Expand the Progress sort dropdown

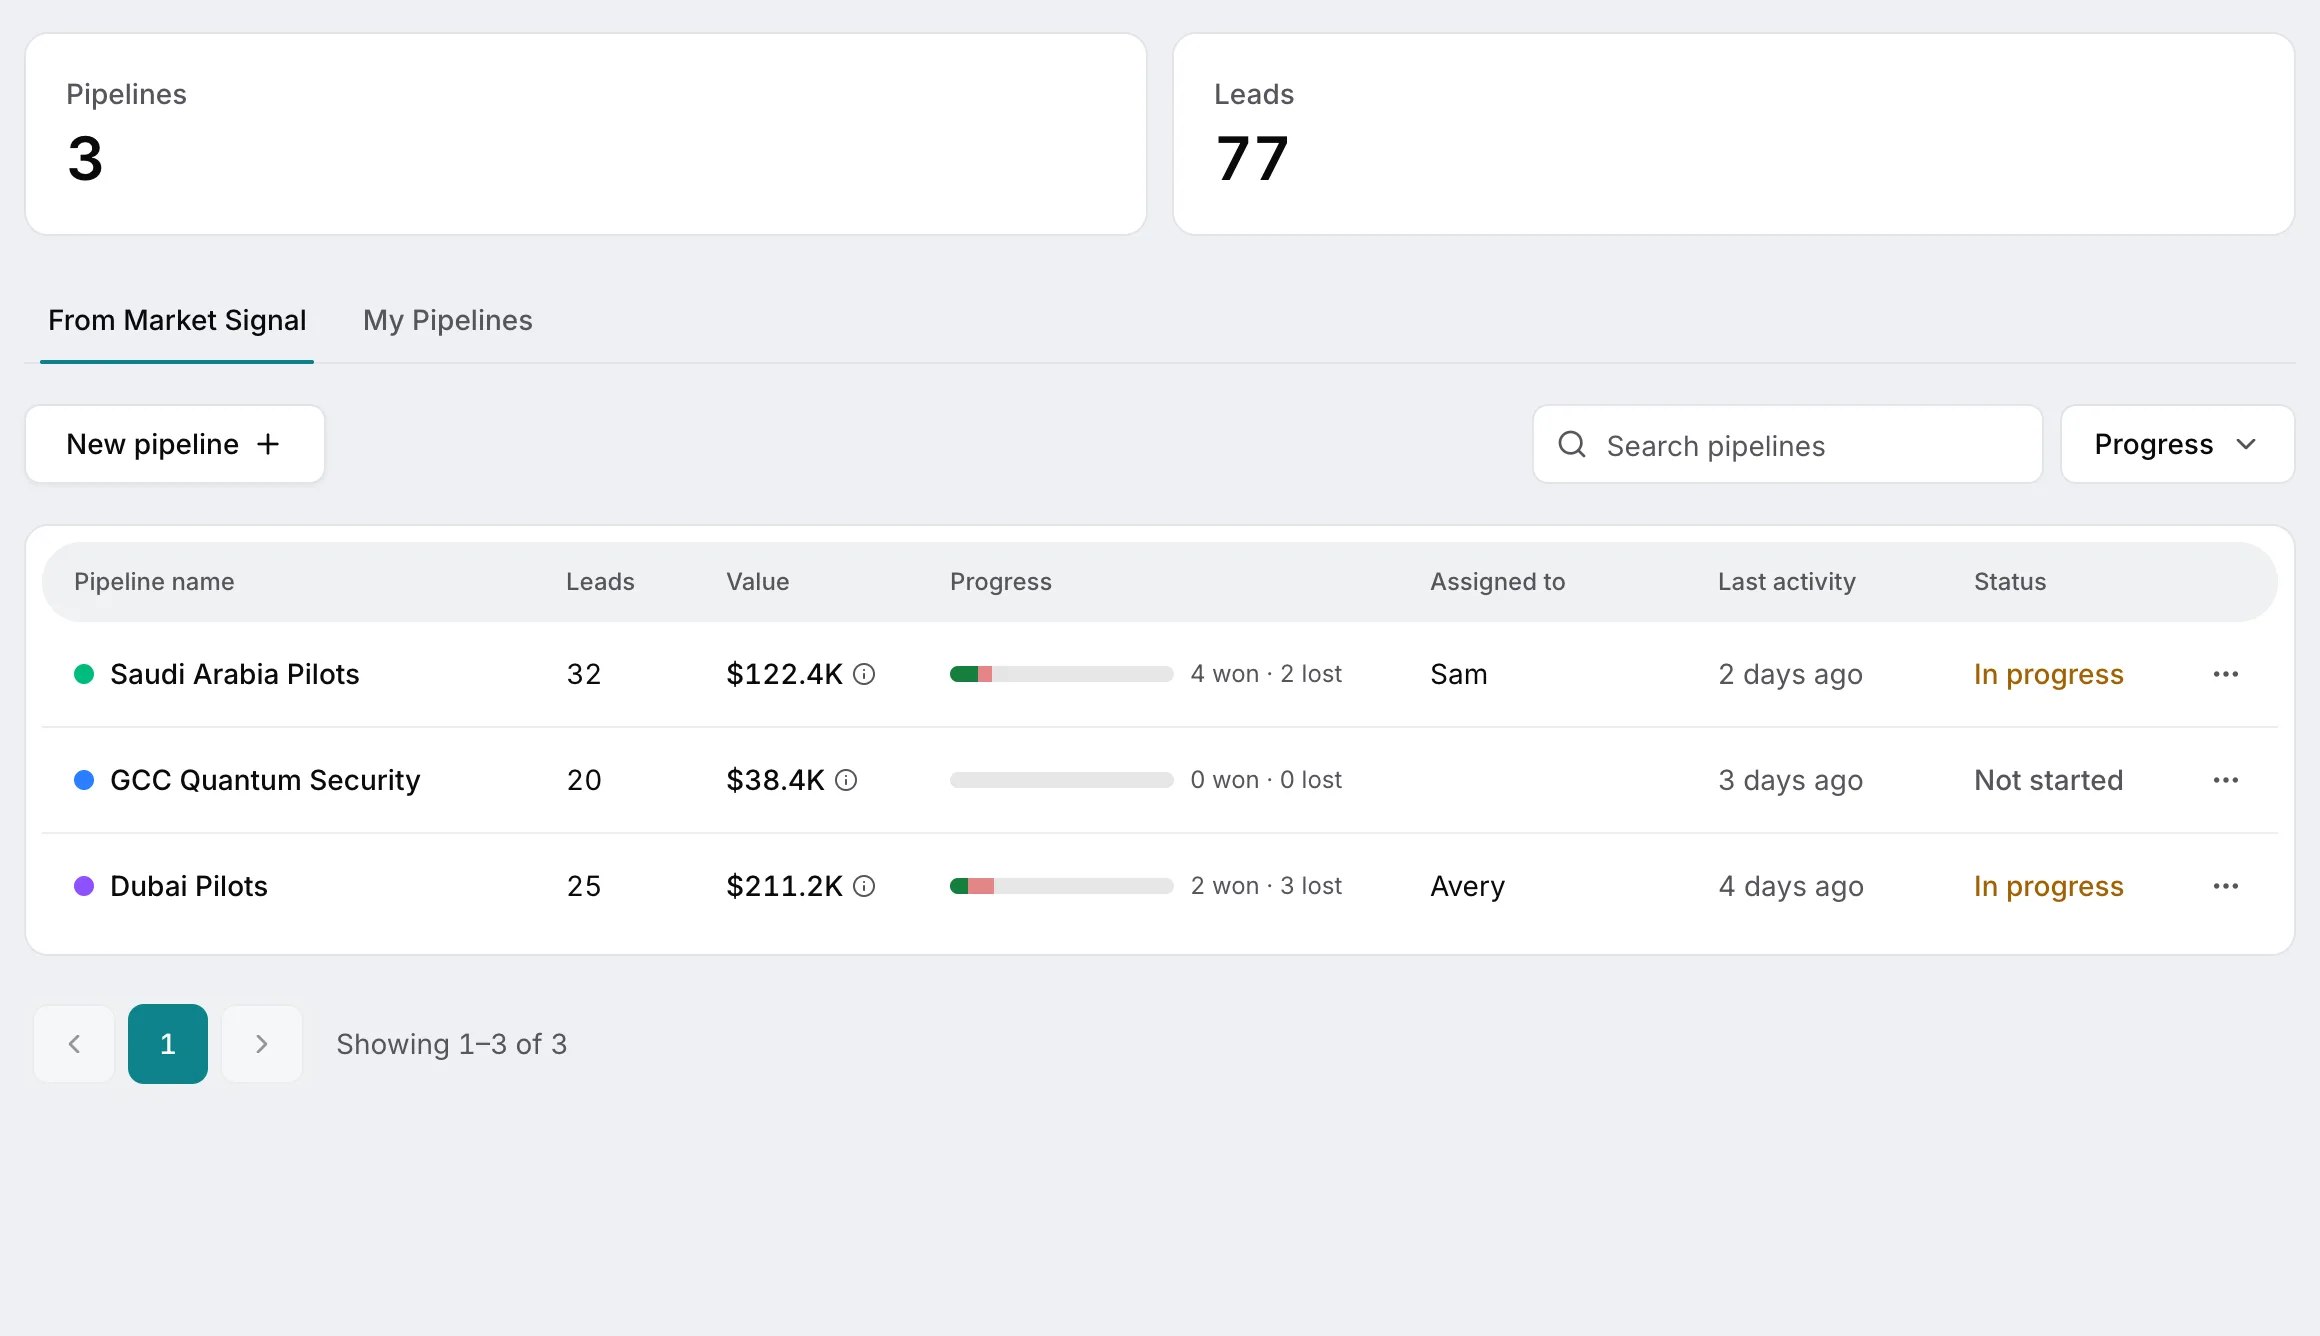tap(2178, 444)
